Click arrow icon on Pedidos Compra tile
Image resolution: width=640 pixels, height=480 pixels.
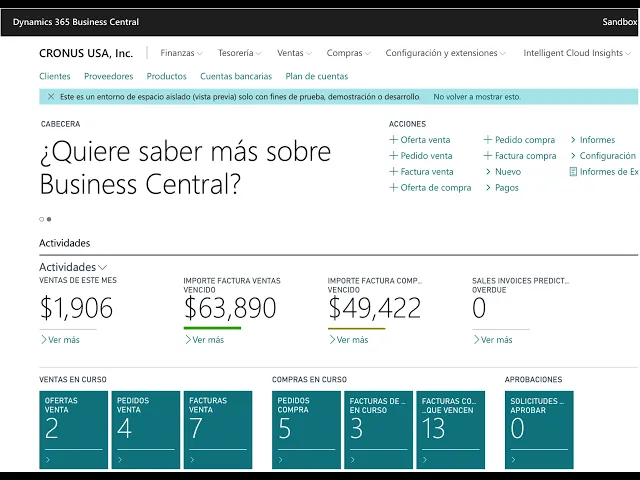point(280,460)
